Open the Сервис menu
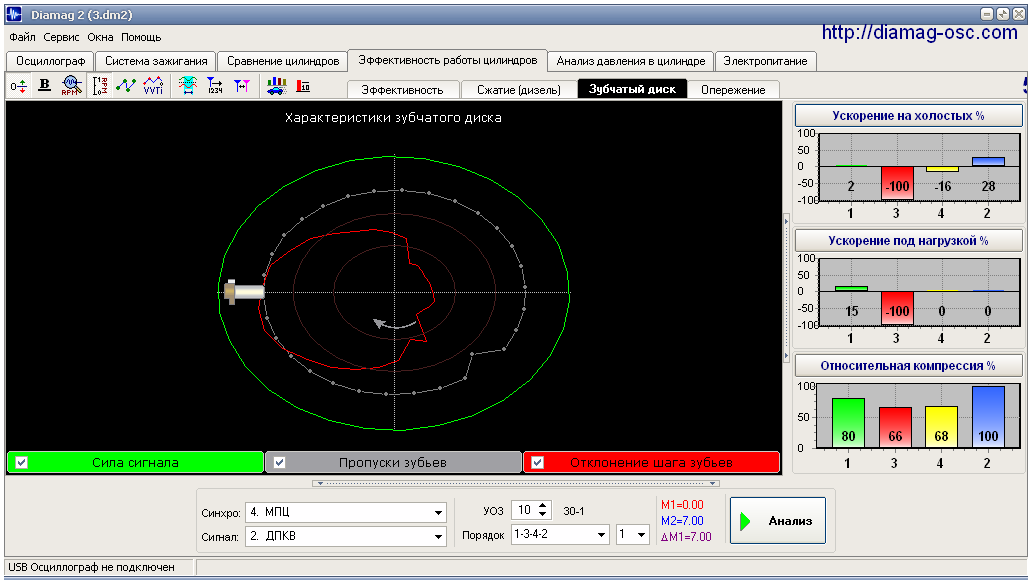This screenshot has width=1032, height=580. 61,38
